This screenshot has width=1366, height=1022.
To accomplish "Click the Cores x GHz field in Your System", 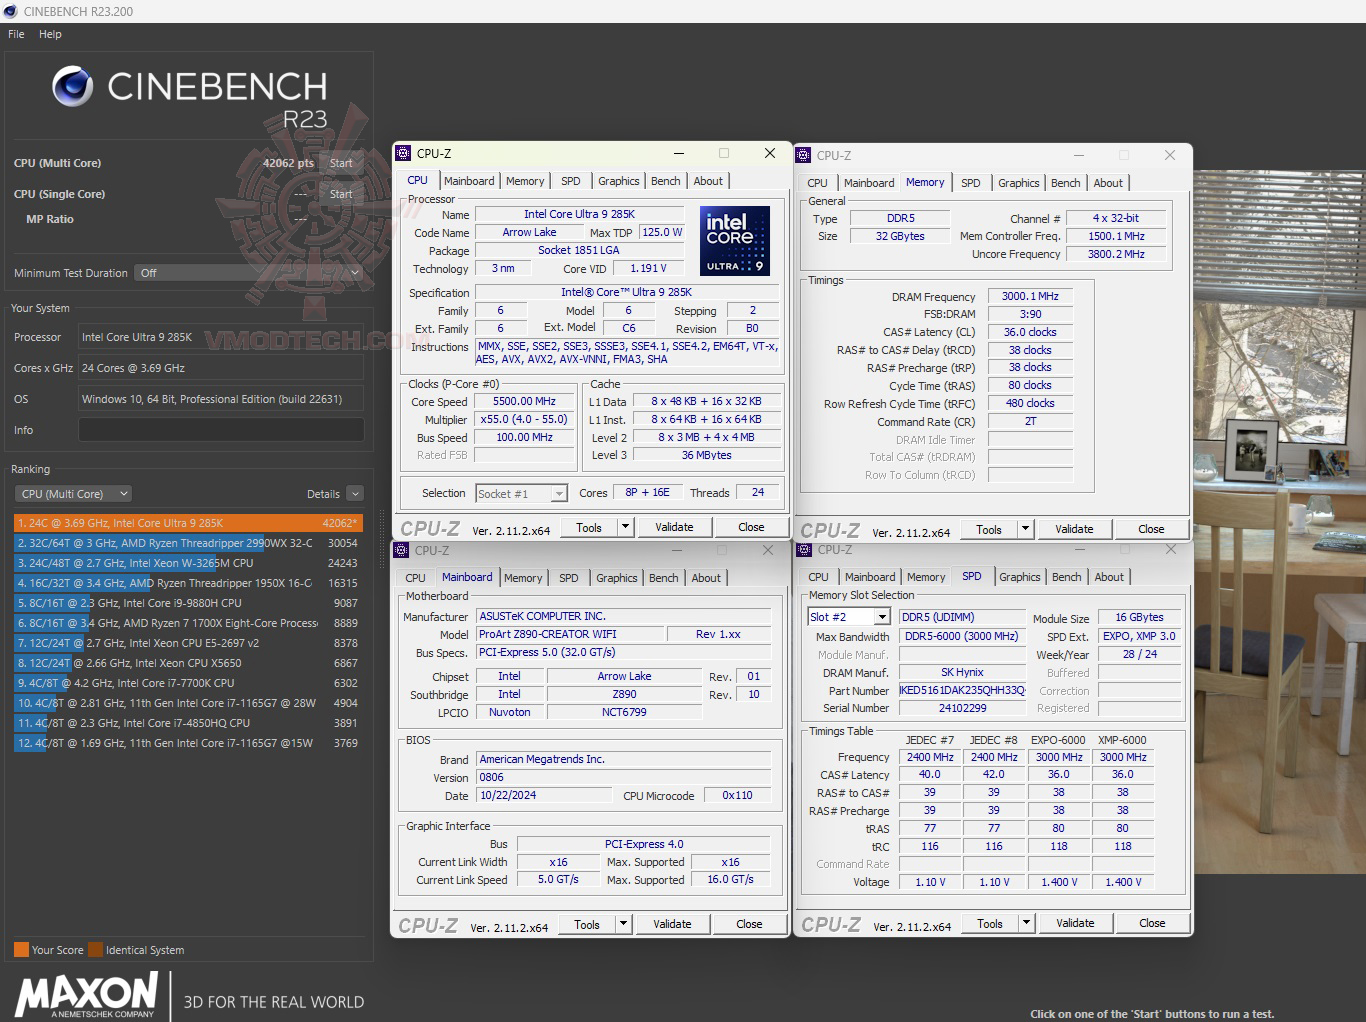I will click(221, 368).
